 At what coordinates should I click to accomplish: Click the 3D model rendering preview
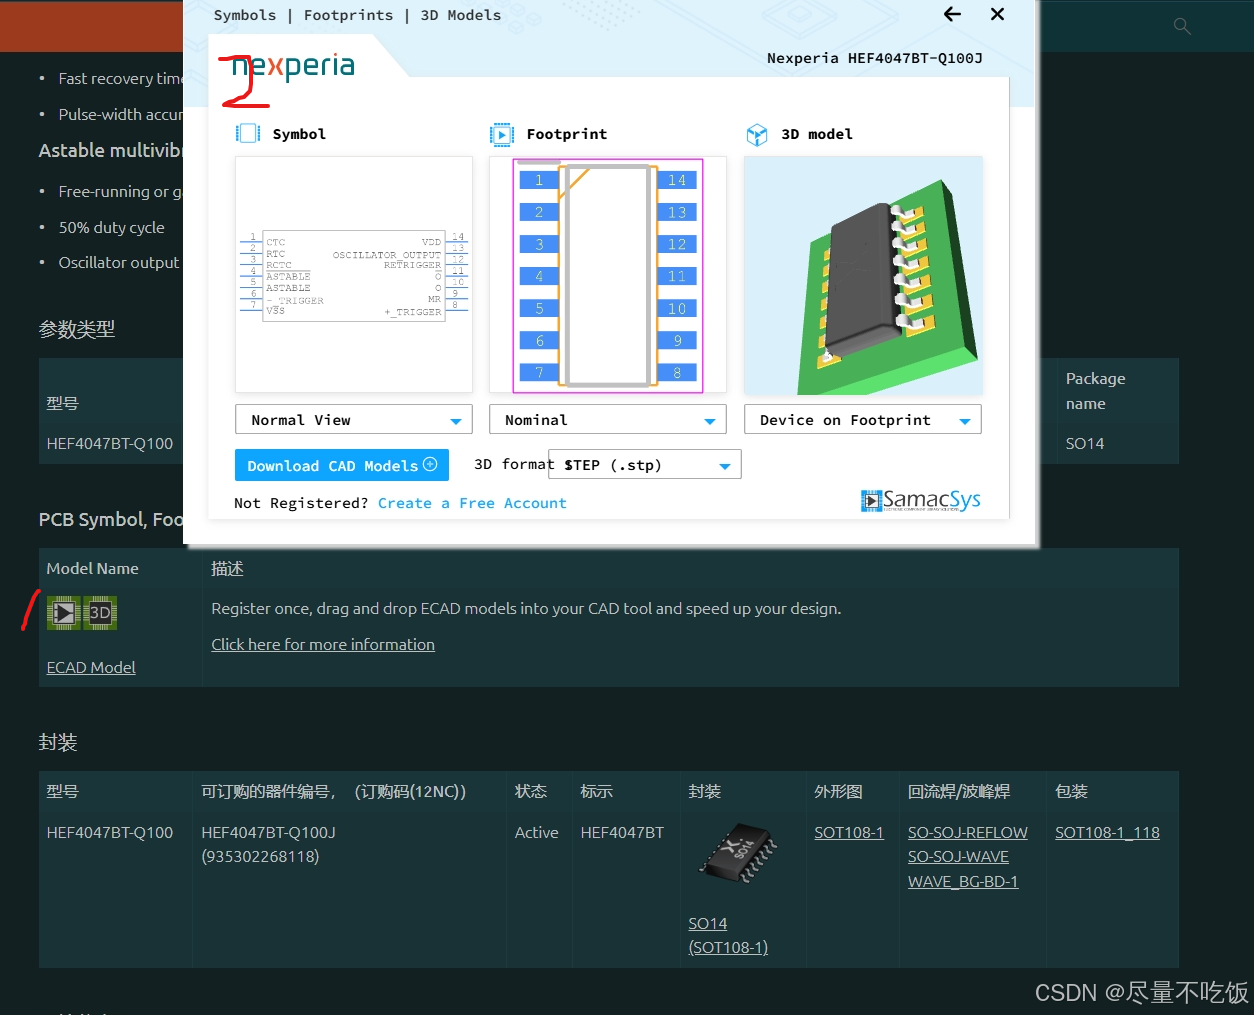[x=863, y=274]
